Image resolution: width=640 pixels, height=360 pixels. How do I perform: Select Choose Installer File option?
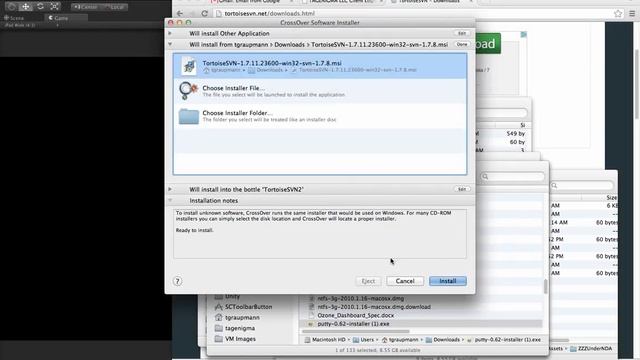[320, 91]
